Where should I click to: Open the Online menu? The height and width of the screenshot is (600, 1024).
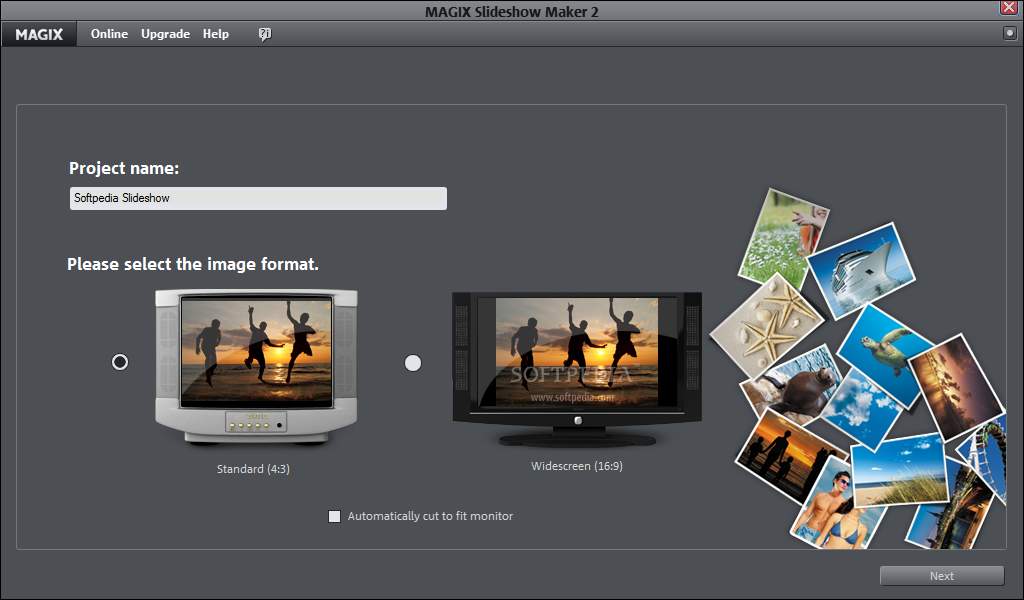[x=109, y=34]
